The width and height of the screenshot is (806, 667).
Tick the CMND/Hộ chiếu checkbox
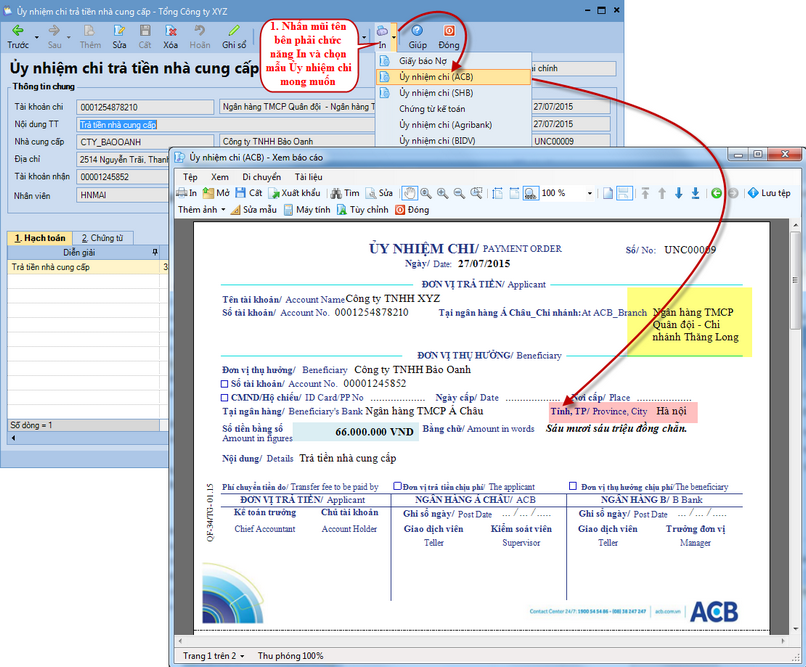tap(224, 398)
